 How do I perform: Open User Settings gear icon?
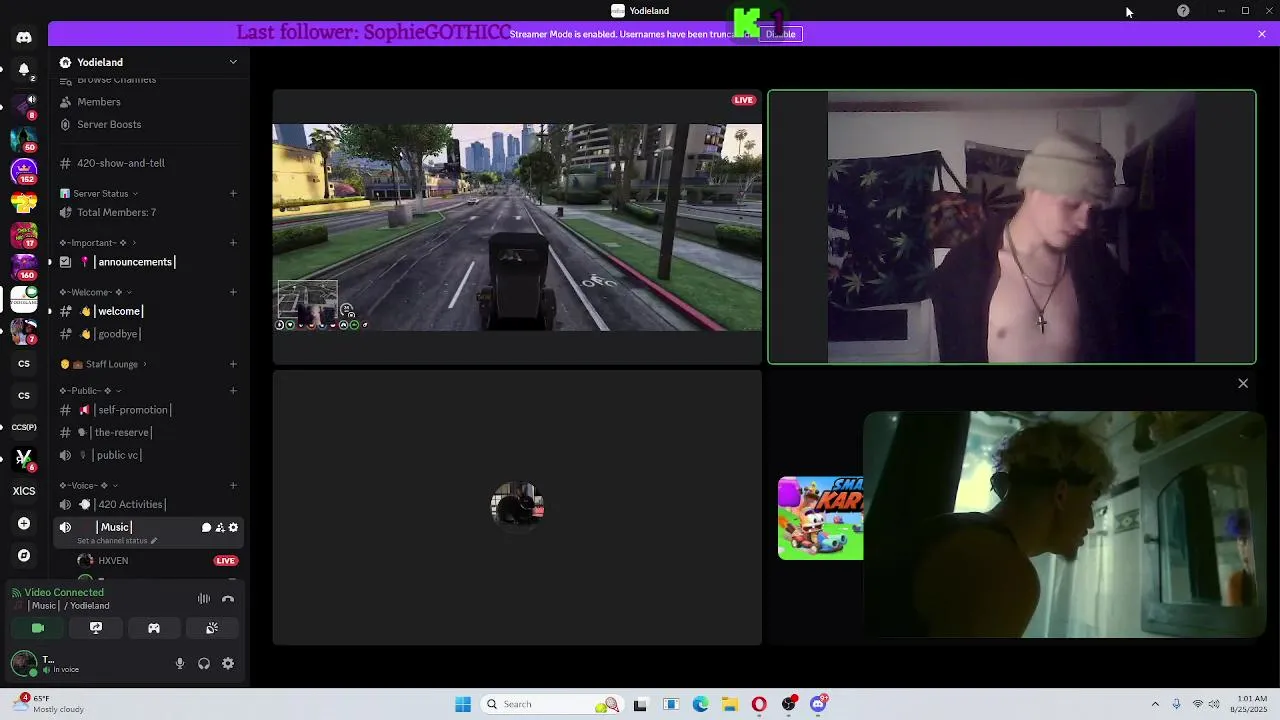click(228, 663)
